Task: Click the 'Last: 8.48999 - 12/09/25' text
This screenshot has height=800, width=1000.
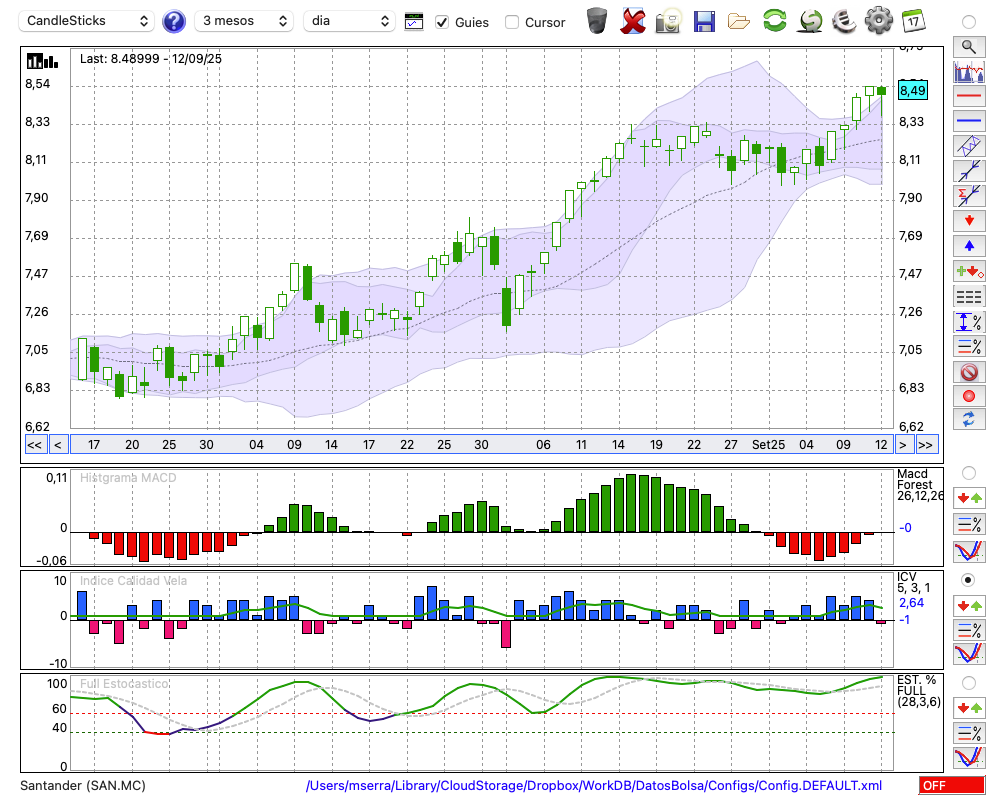Action: tap(151, 59)
